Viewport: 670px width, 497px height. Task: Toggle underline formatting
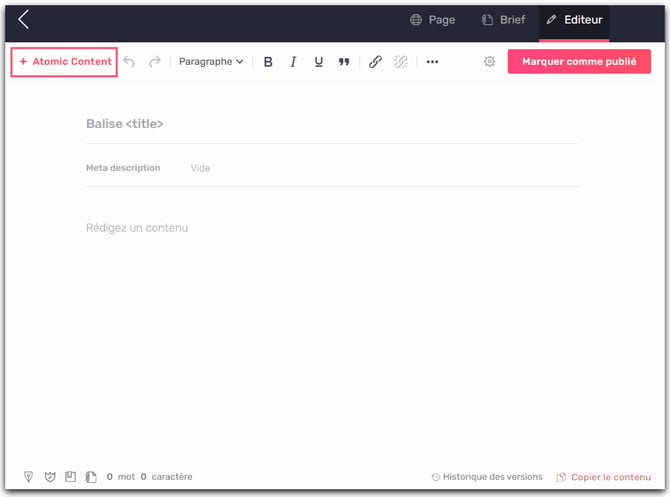point(319,62)
